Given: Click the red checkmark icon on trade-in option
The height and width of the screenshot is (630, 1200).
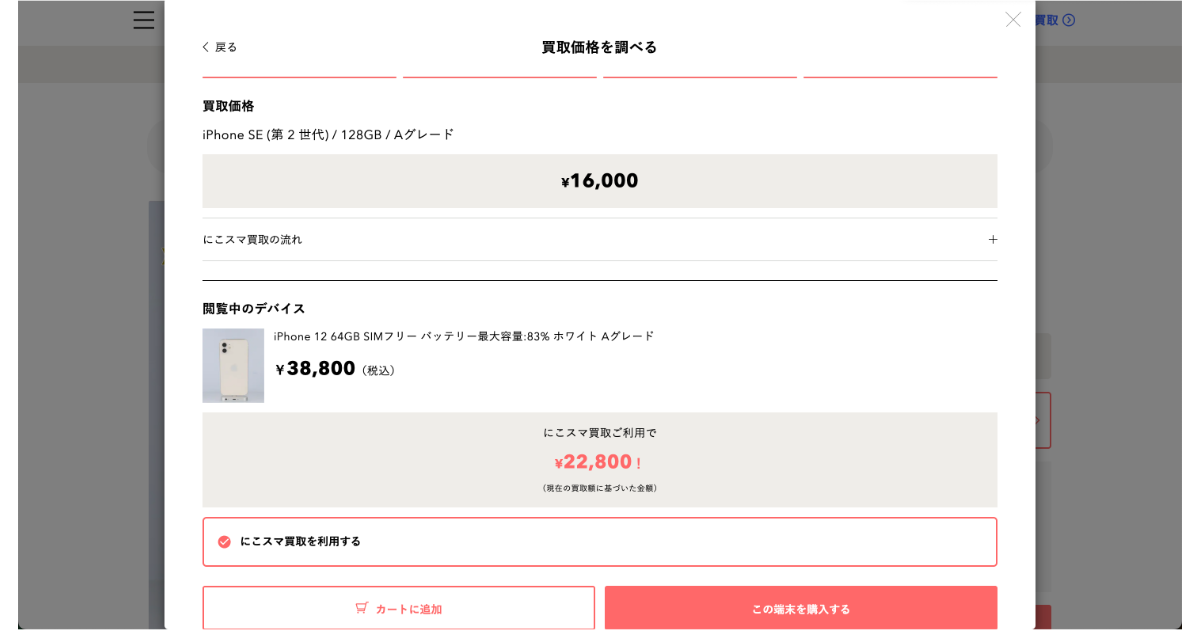Looking at the screenshot, I should click(222, 540).
